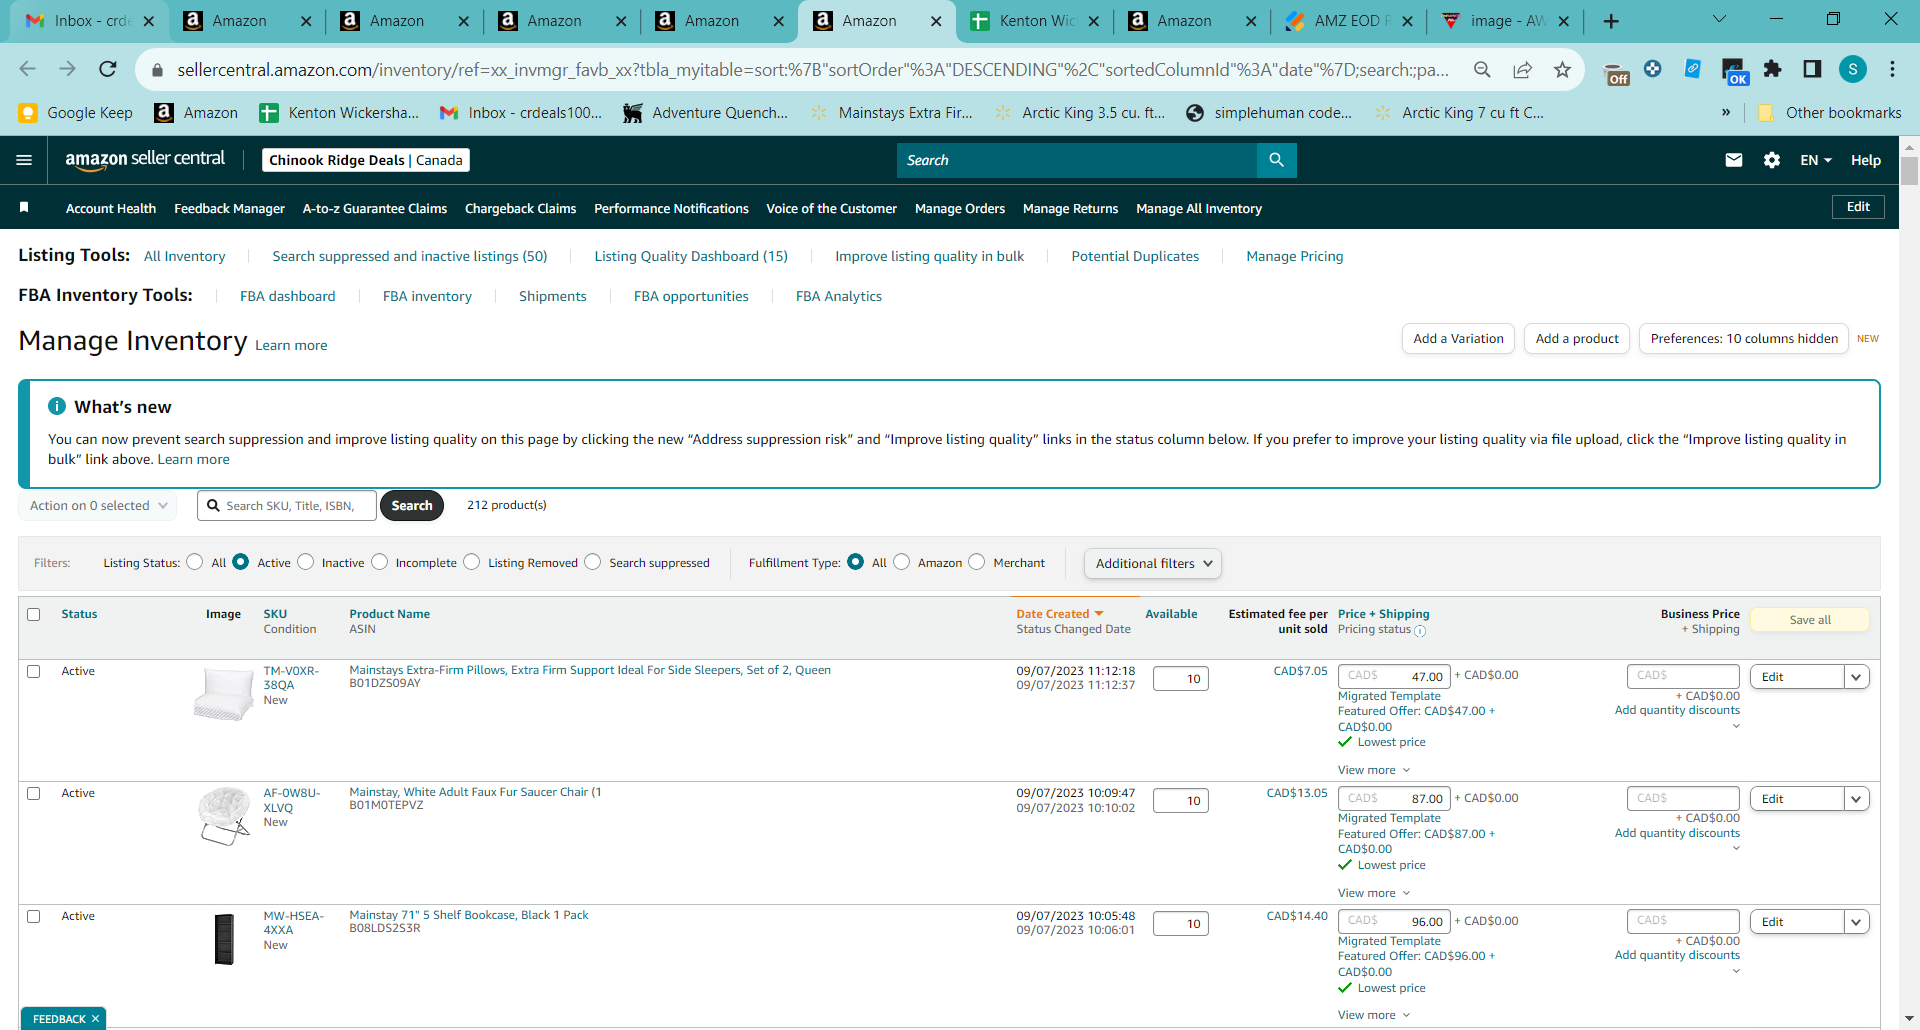Go back with the browser back arrow
Screen dimensions: 1920x1030
point(28,69)
